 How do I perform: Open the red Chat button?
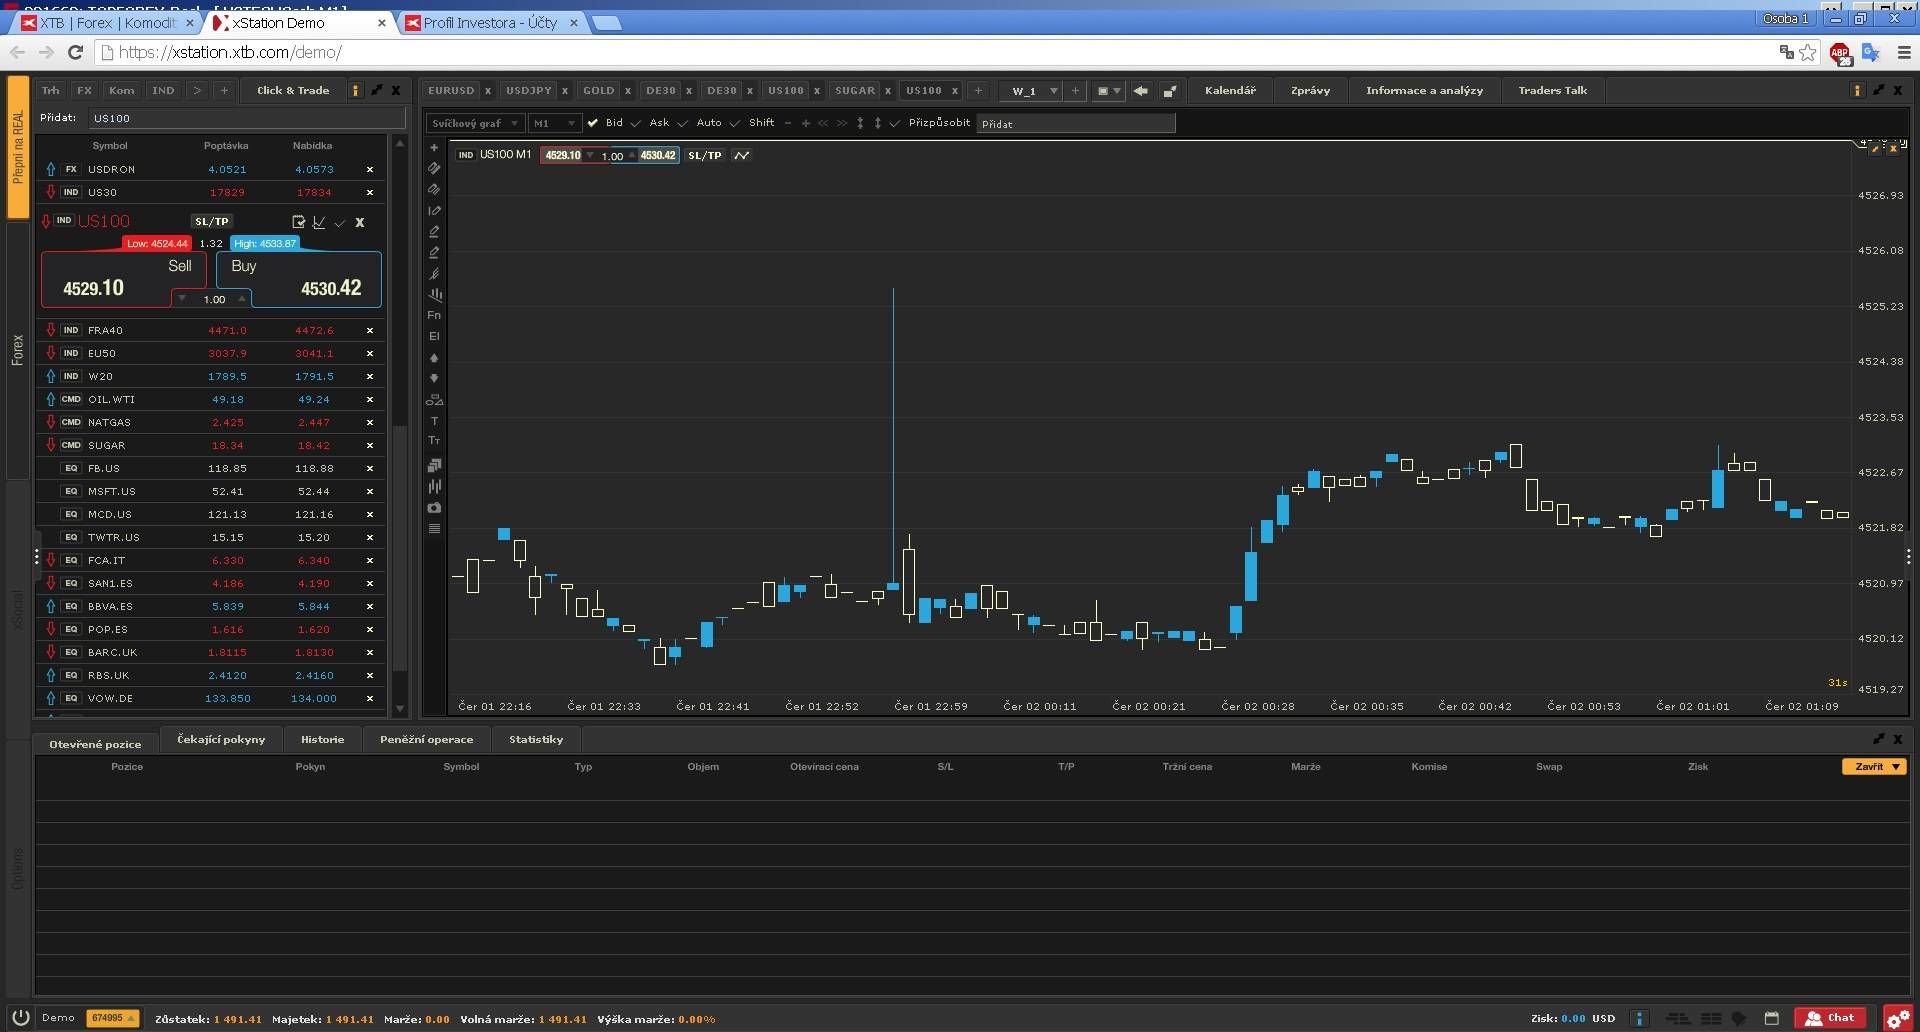point(1830,1017)
